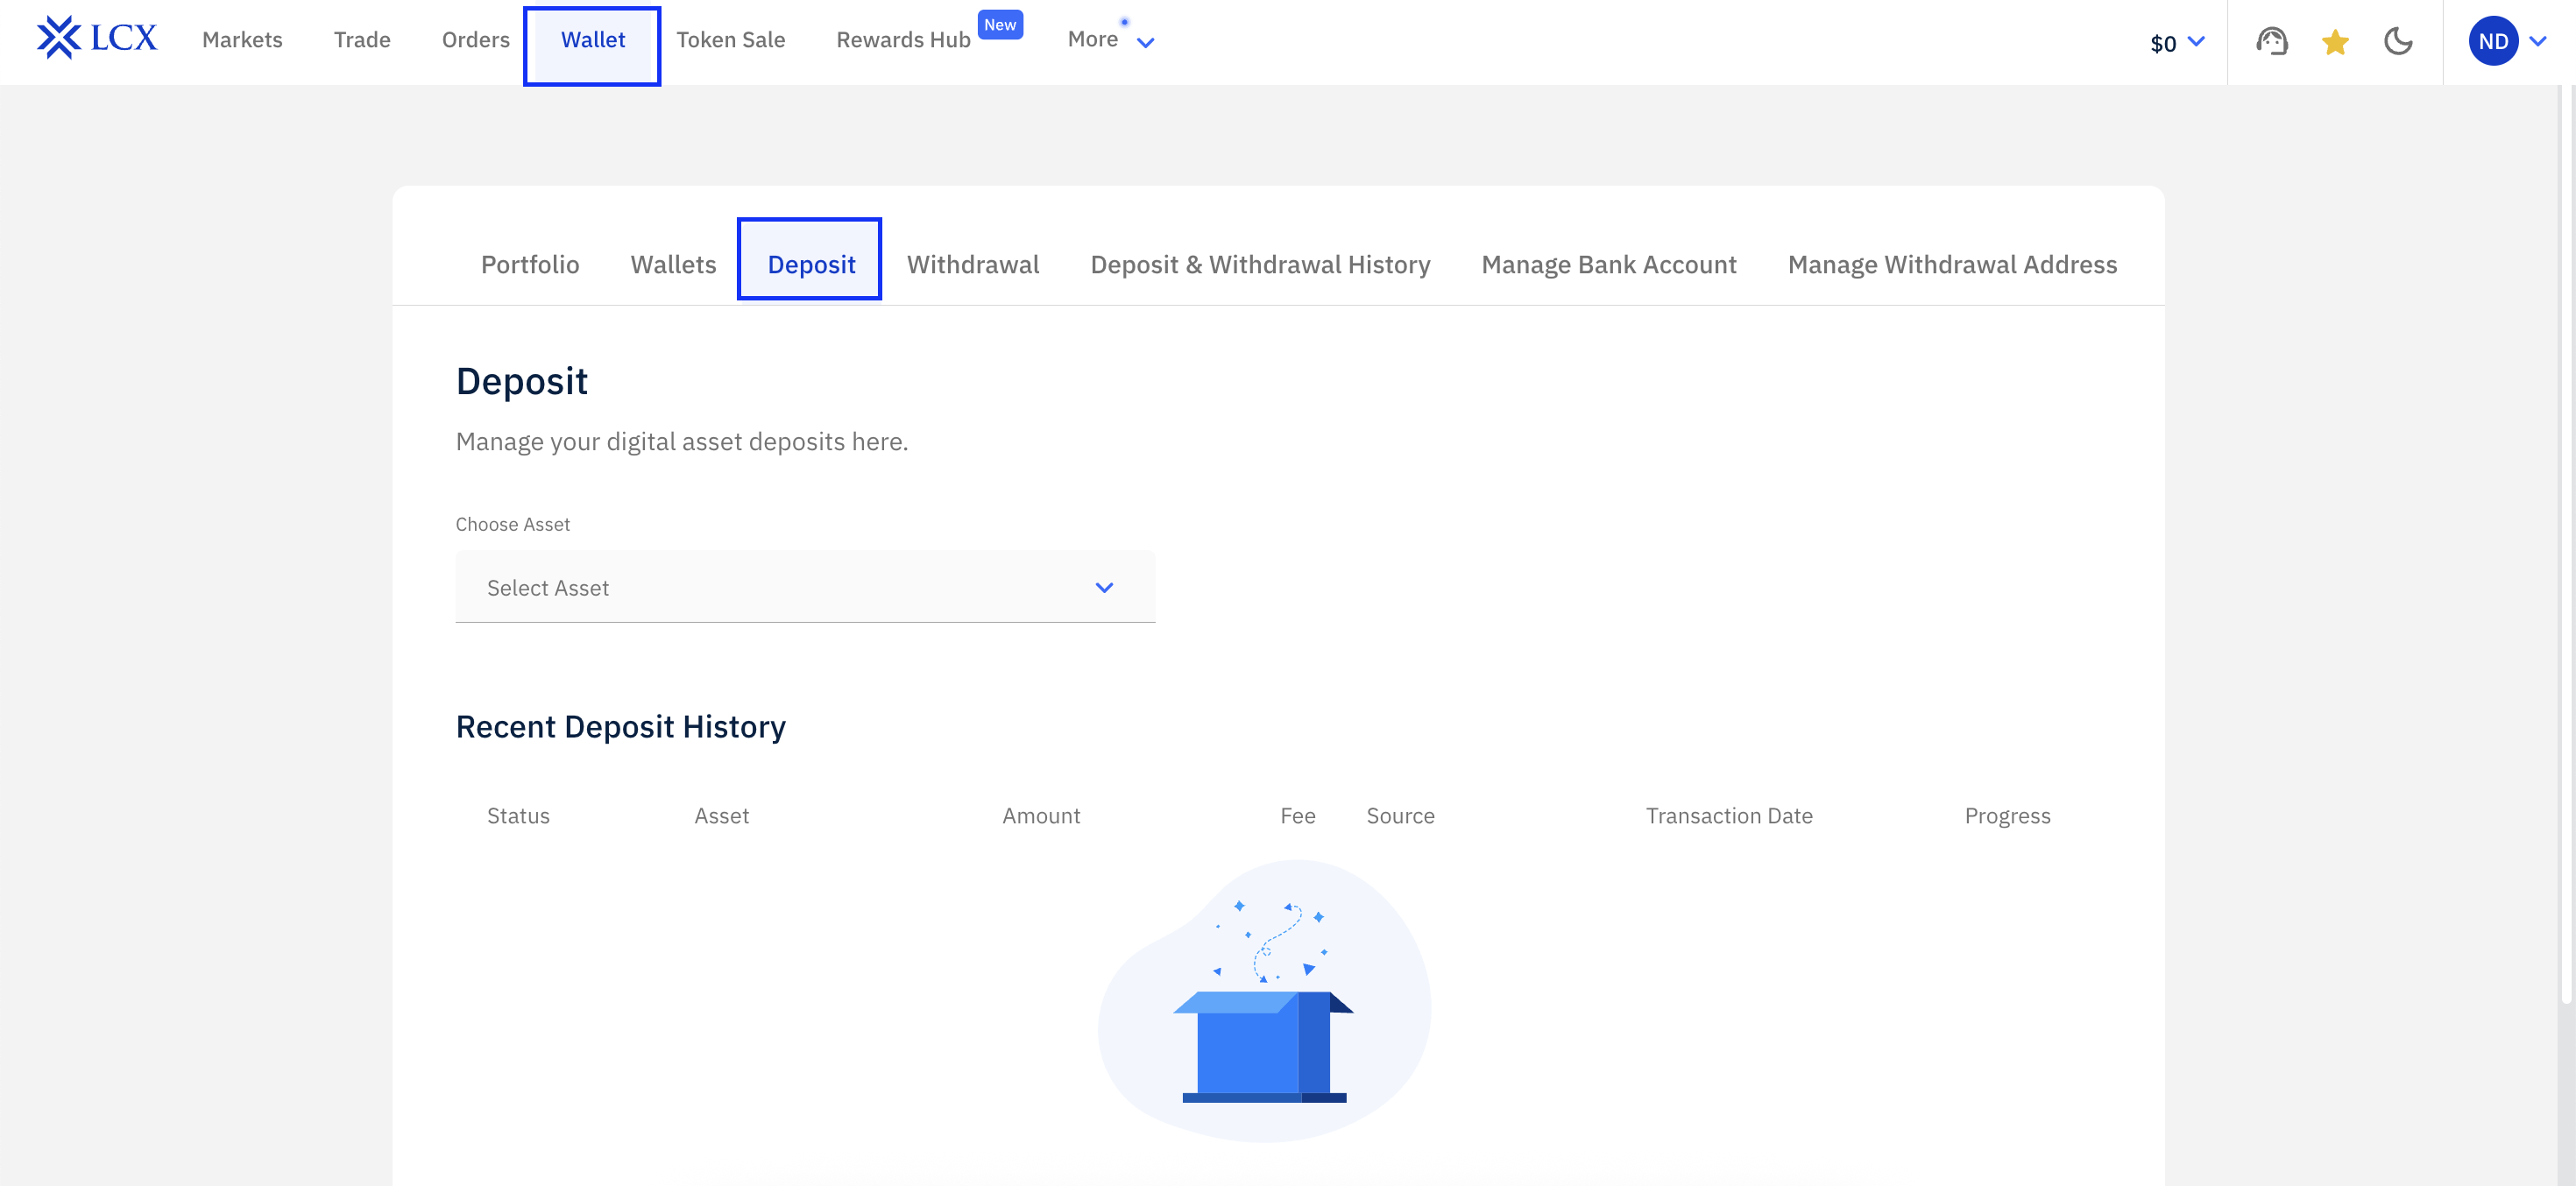Open the customer support headset icon
Image resolution: width=2576 pixels, height=1186 pixels.
(2271, 41)
